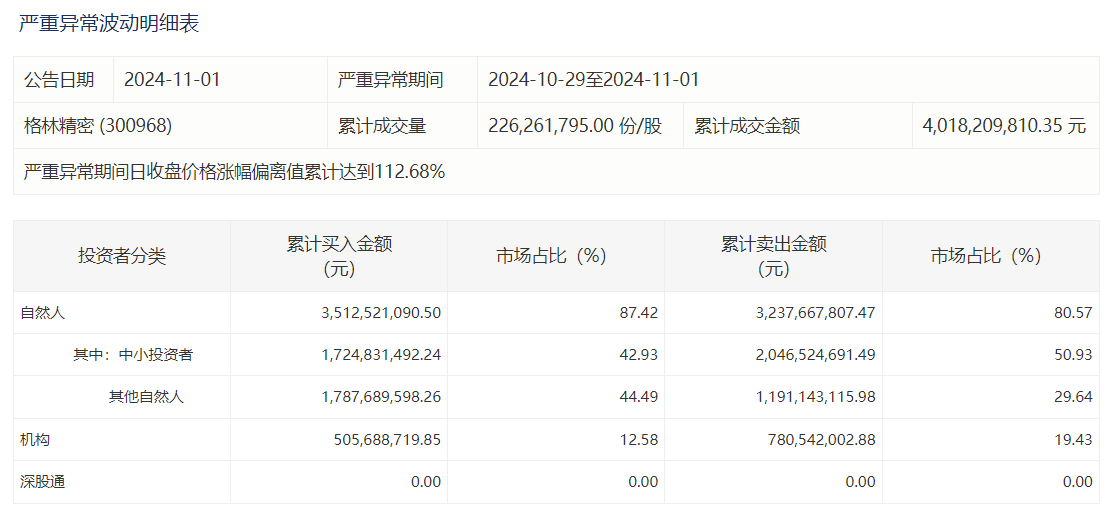This screenshot has height=516, width=1114.
Task: Click the 其他自然人 row label
Action: point(146,397)
